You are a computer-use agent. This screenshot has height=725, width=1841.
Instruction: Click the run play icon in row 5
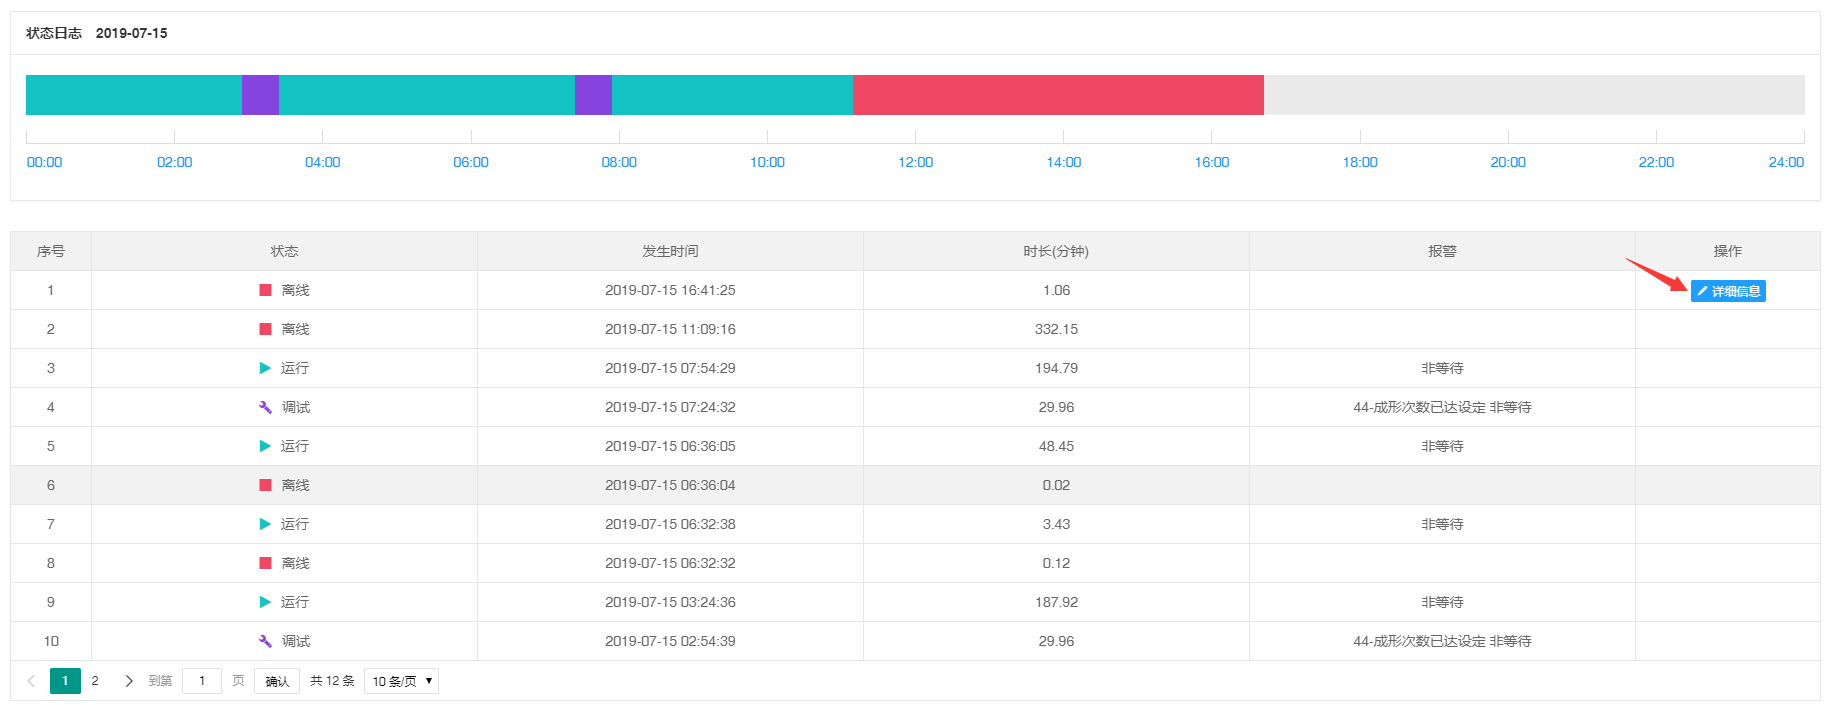coord(265,446)
